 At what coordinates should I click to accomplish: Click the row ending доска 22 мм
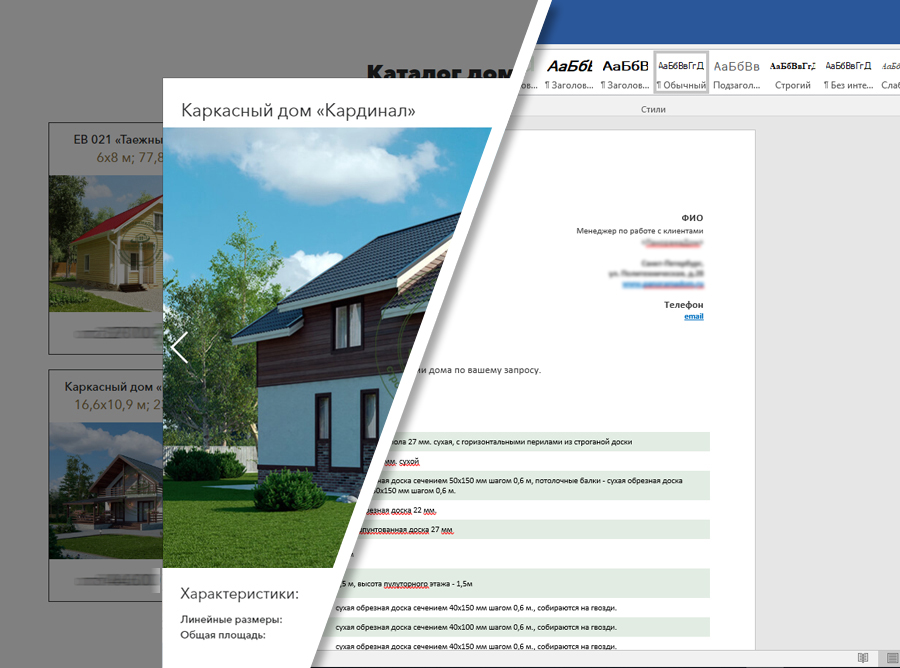(399, 510)
